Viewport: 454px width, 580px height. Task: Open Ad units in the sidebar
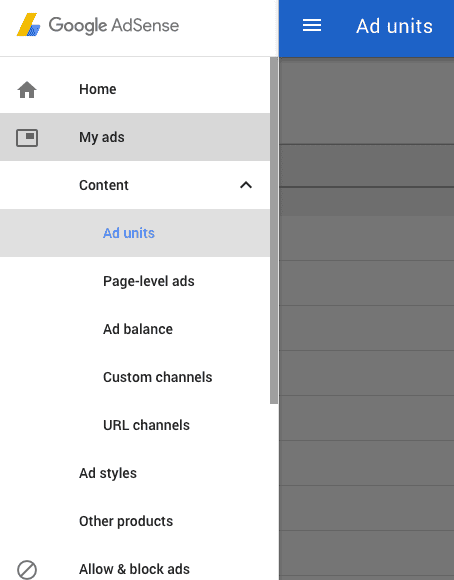point(135,233)
